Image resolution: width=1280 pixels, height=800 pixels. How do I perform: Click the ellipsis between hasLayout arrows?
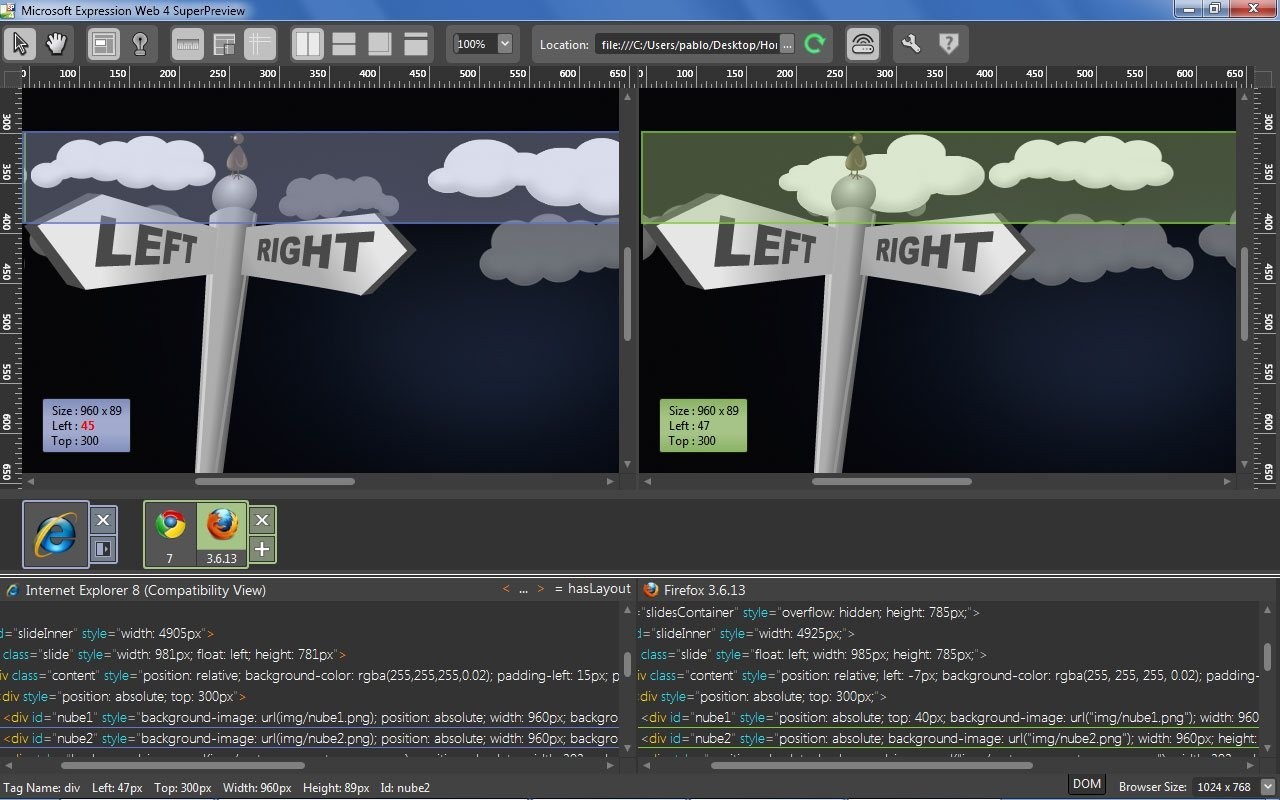coord(523,590)
